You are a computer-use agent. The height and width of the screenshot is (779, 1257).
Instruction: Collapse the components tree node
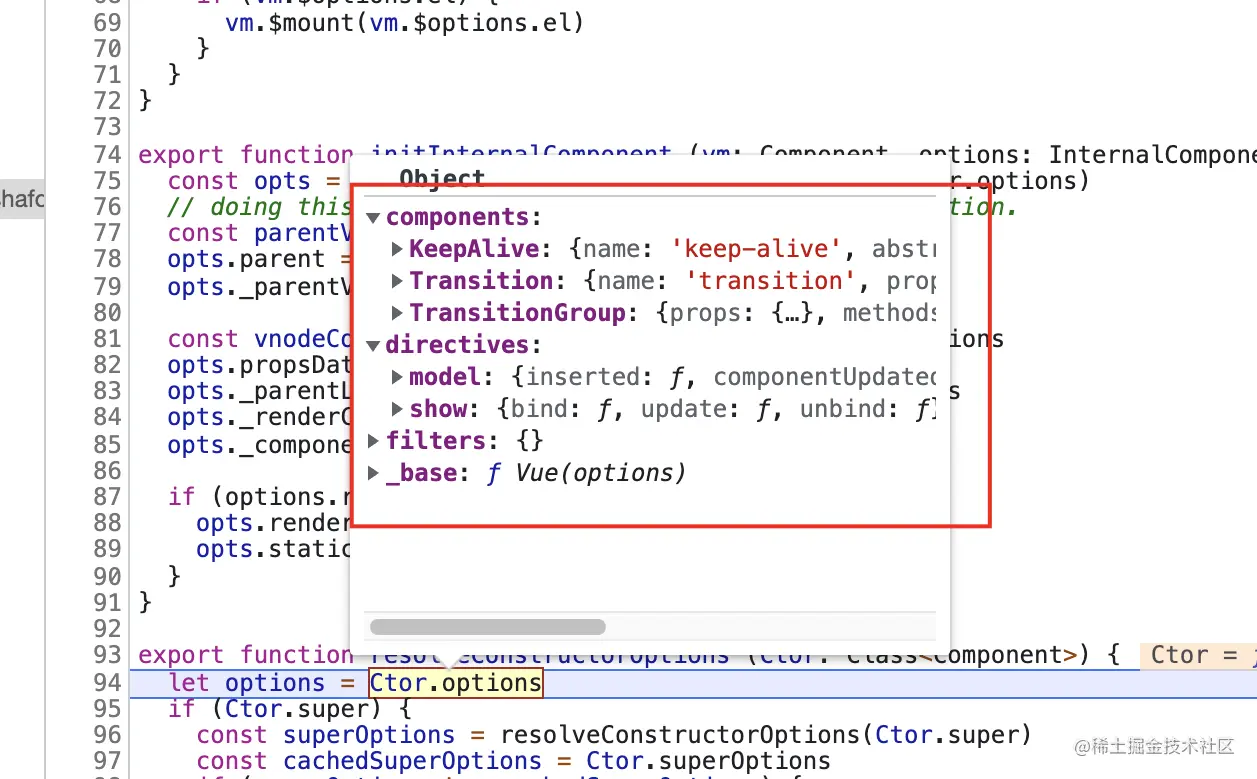pyautogui.click(x=374, y=218)
